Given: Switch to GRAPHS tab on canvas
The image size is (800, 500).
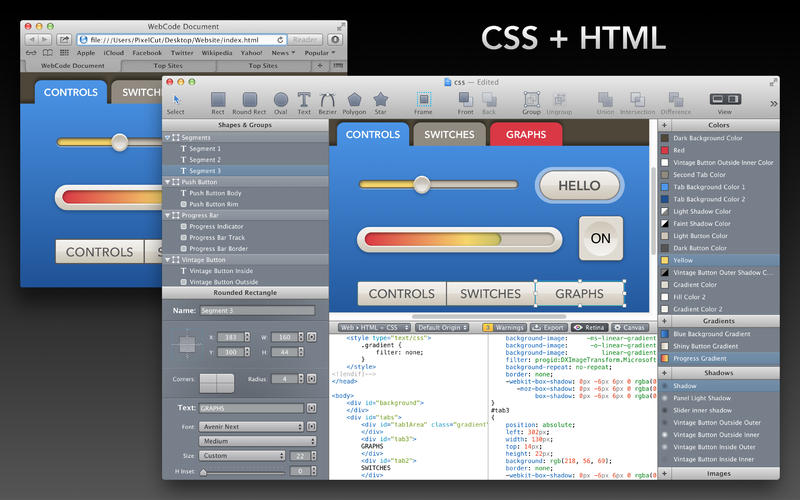Looking at the screenshot, I should pyautogui.click(x=526, y=134).
